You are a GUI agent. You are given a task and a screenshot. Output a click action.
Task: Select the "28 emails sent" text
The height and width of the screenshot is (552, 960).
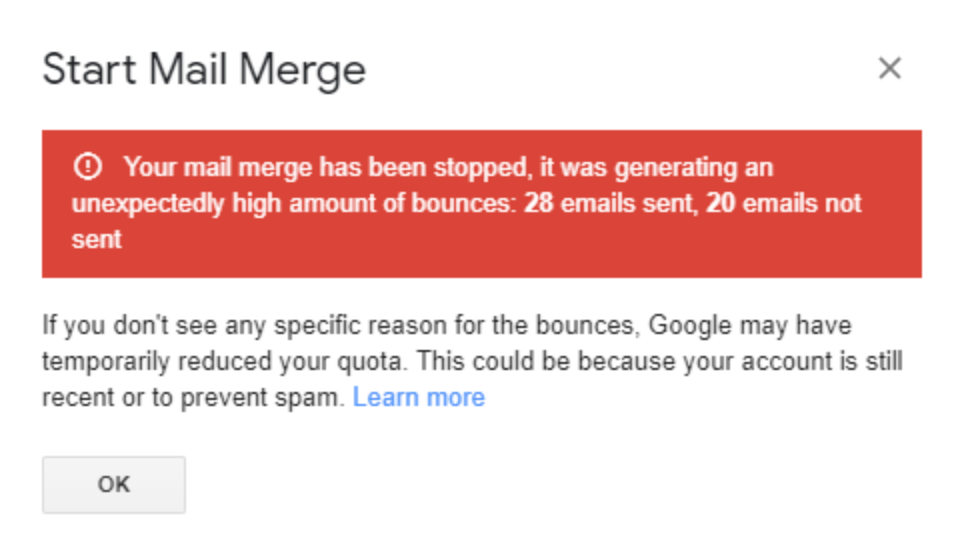(609, 203)
